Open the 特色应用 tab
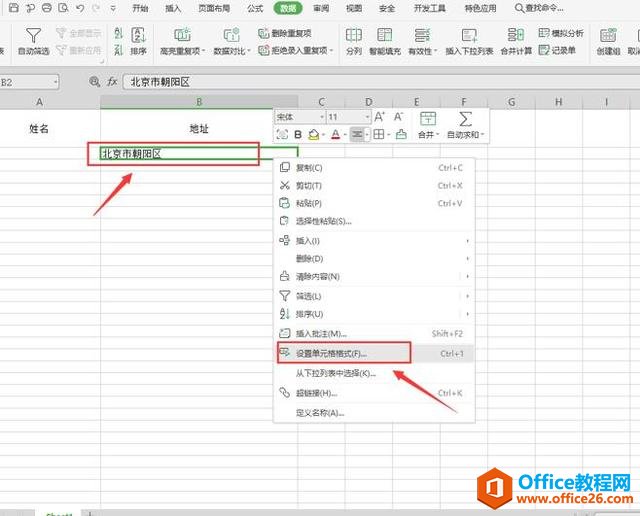Screen dimensions: 640x516 click(480, 8)
